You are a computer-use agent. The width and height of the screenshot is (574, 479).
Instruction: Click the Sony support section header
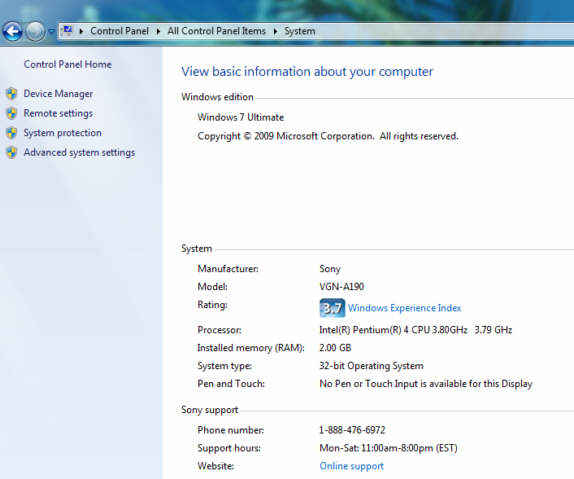click(209, 410)
